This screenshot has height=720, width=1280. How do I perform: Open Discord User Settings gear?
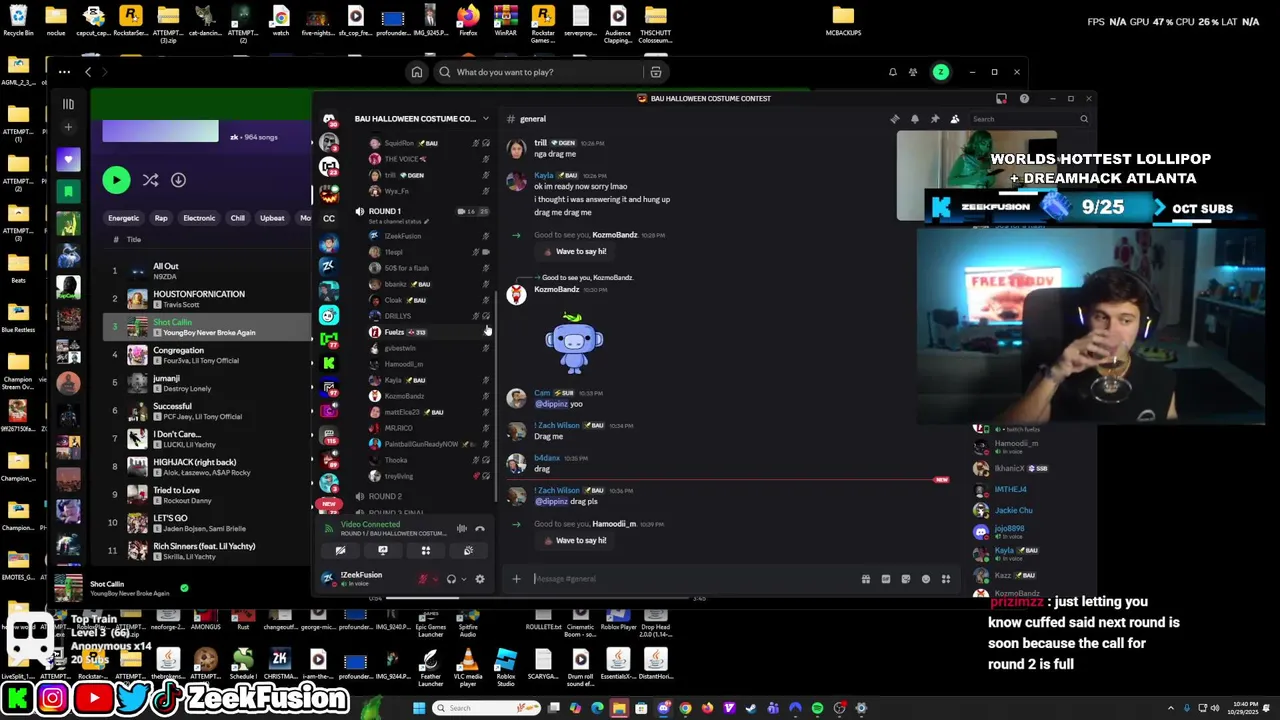pos(480,579)
